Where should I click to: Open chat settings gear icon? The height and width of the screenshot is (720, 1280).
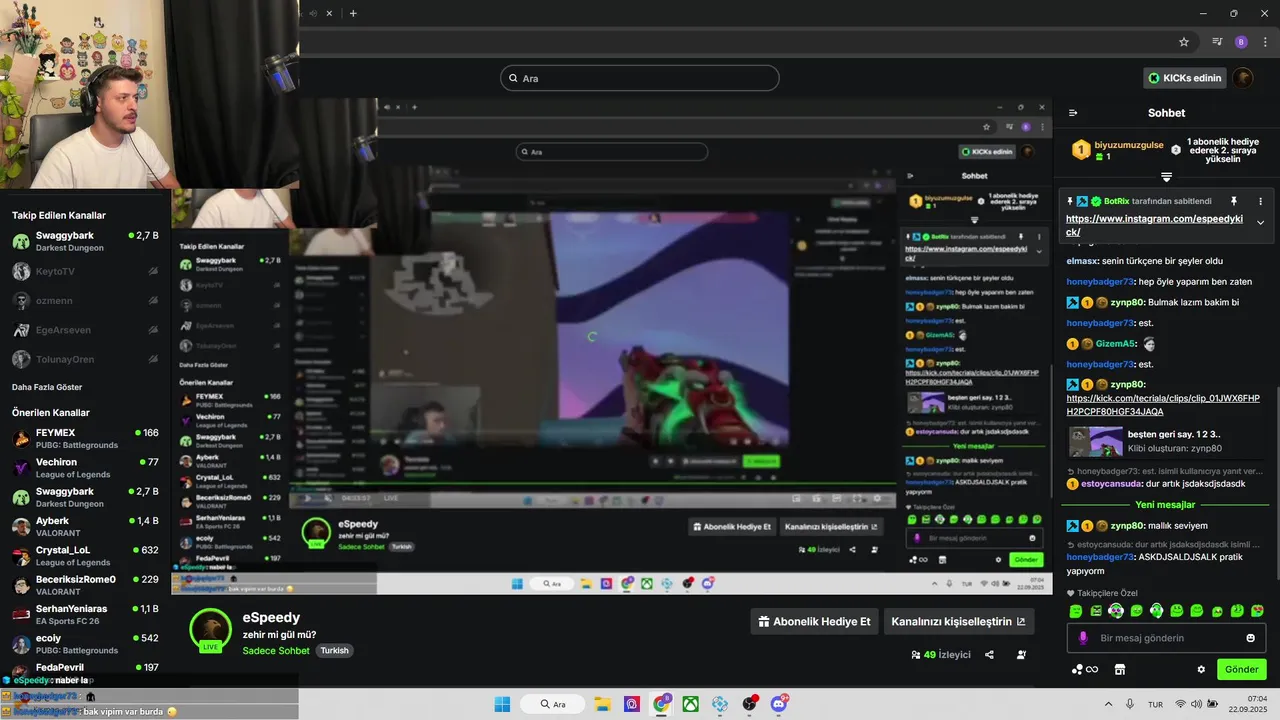tap(1201, 669)
